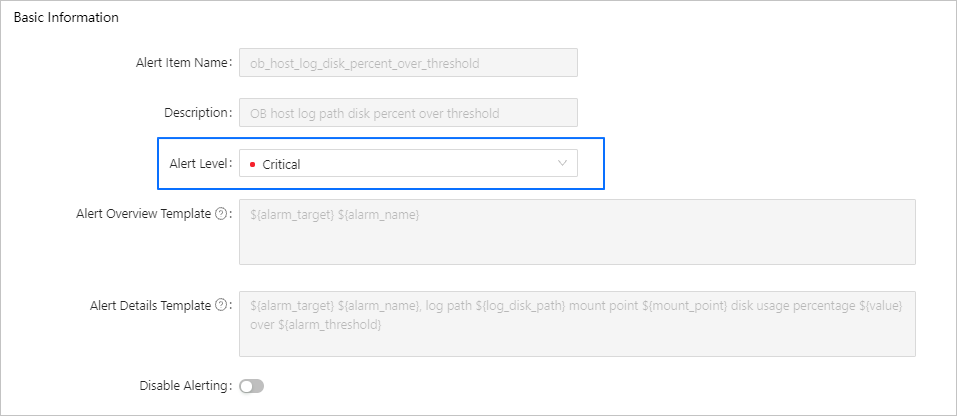Click the ob_host_log_disk_percent_over_threshold name text

pyautogui.click(x=365, y=63)
